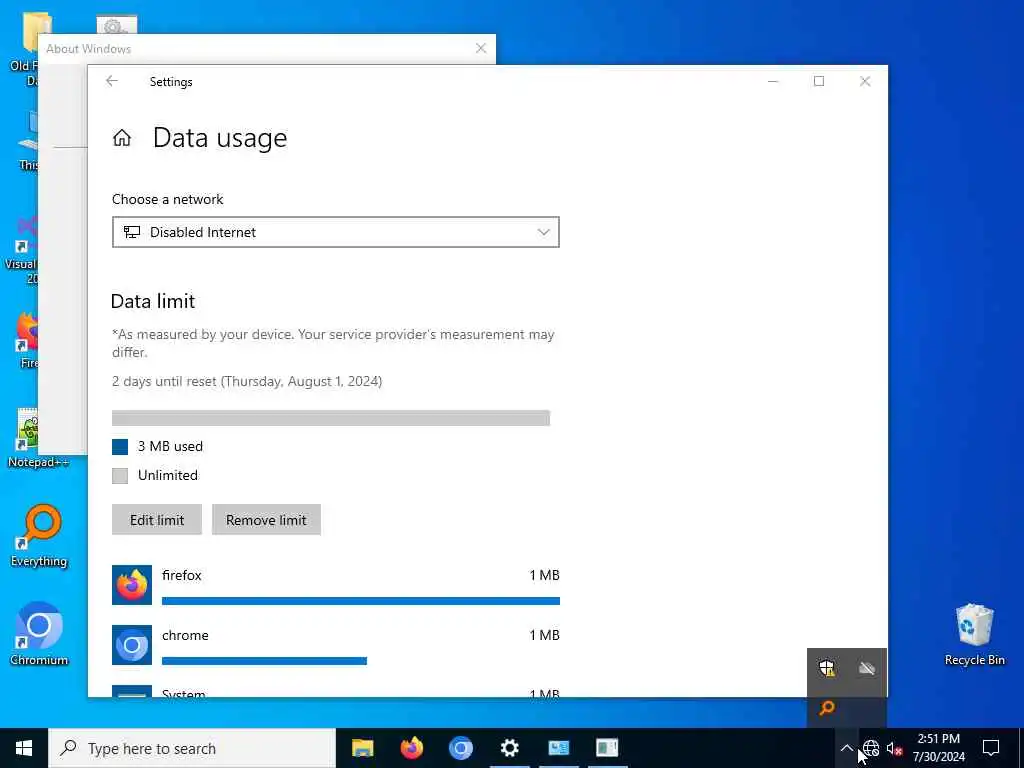Open the taskbar clock showing 2:51 PM
Image resolution: width=1024 pixels, height=768 pixels.
pyautogui.click(x=938, y=748)
